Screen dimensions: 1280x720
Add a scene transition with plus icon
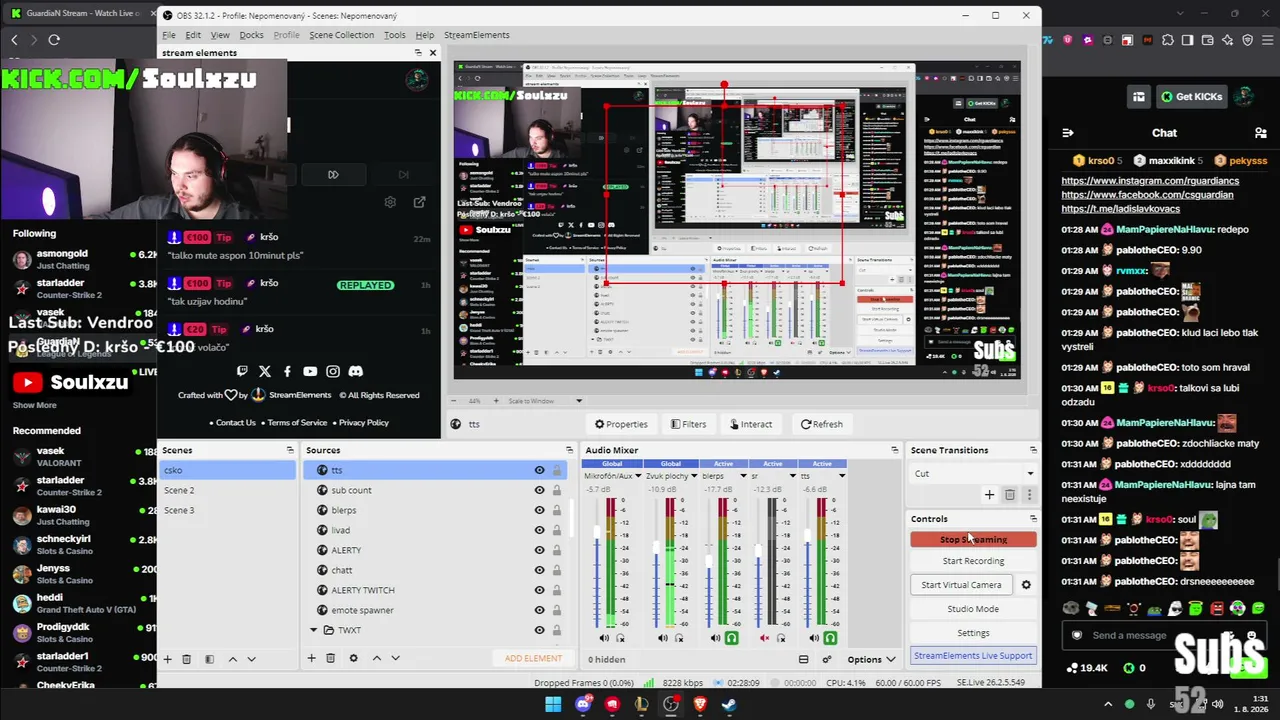point(990,494)
